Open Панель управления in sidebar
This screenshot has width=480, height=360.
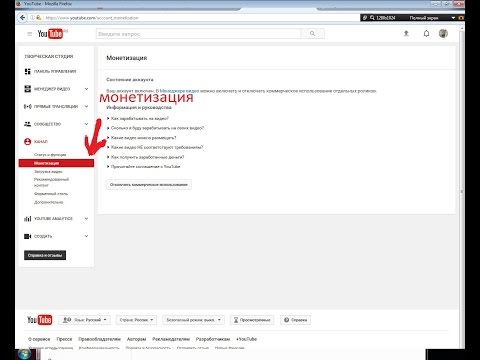pos(55,71)
